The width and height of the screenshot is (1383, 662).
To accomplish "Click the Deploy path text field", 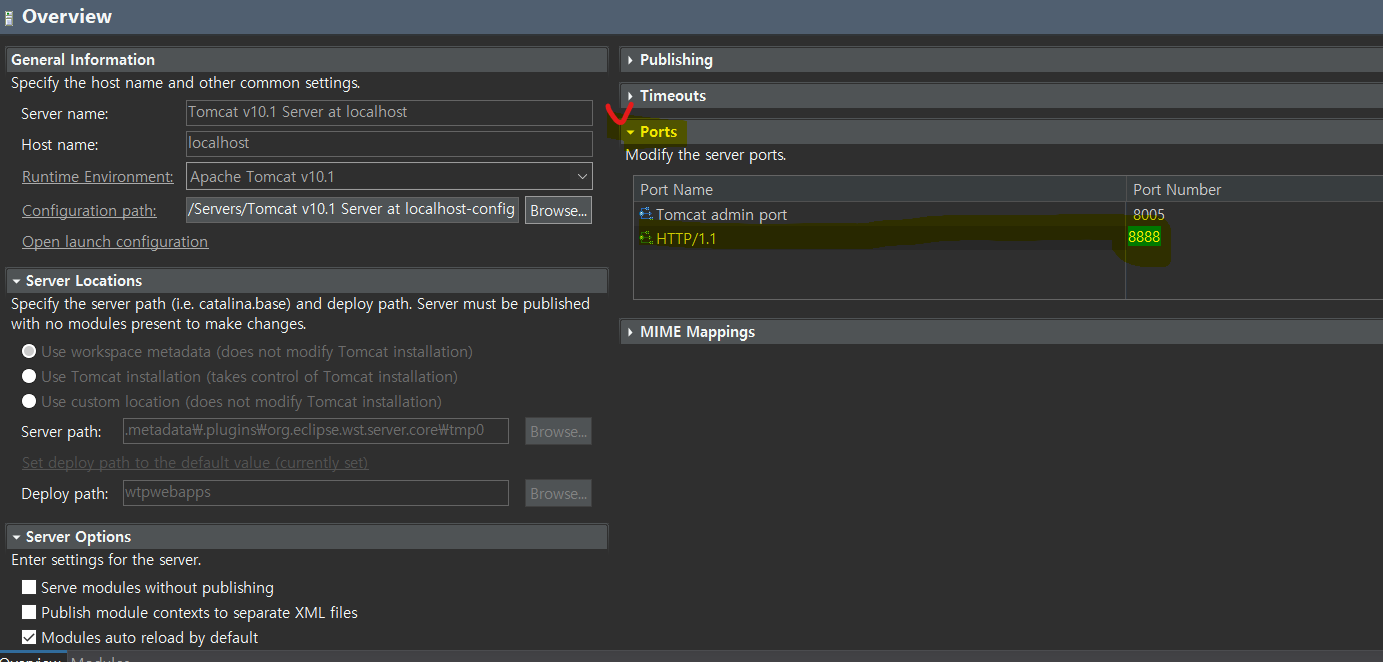I will pos(315,493).
